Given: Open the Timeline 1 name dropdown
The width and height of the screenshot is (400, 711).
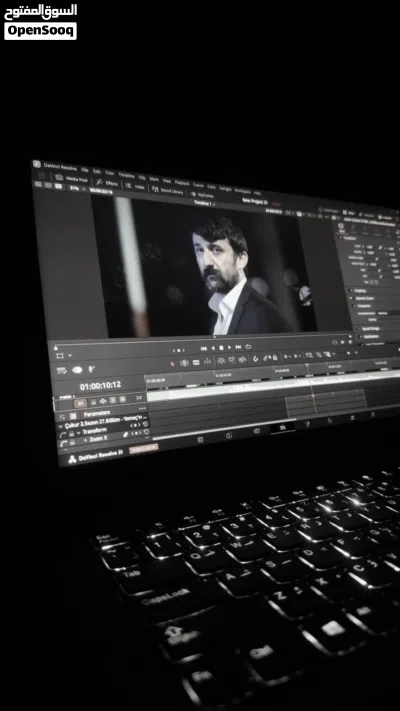Looking at the screenshot, I should point(203,203).
